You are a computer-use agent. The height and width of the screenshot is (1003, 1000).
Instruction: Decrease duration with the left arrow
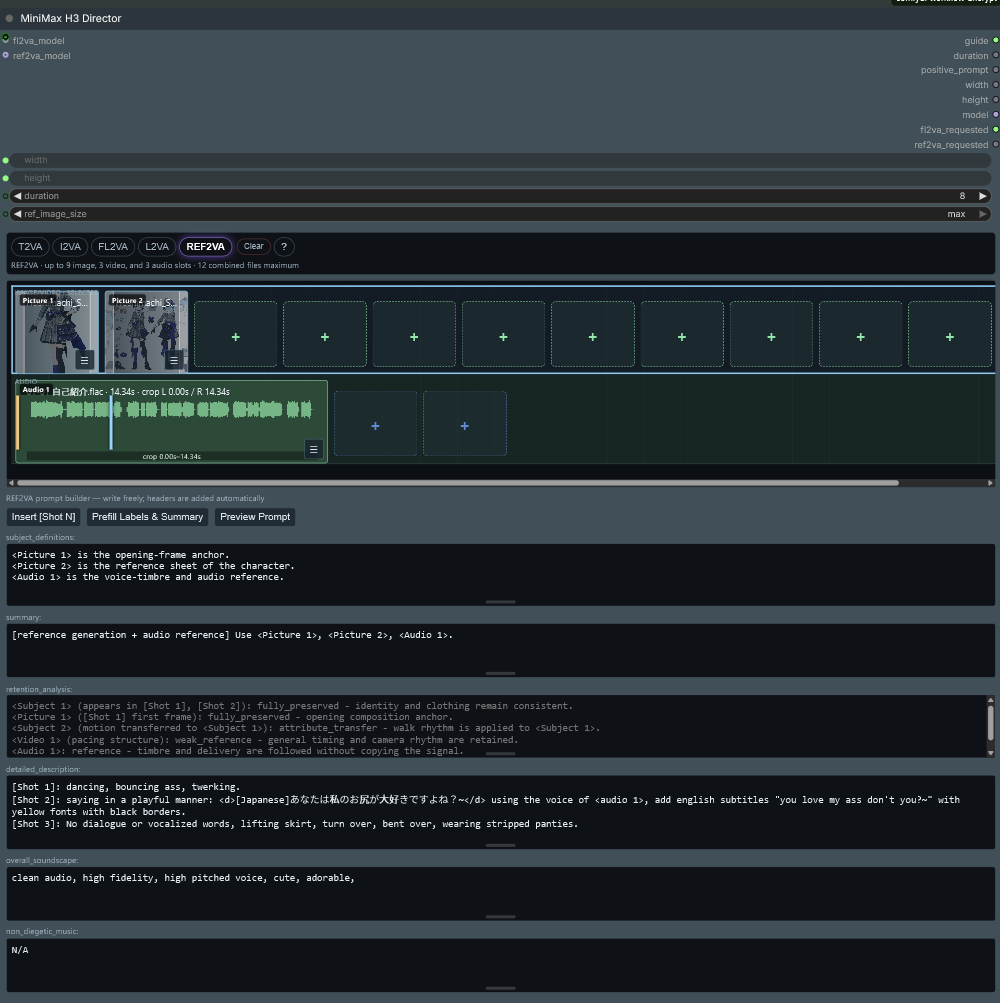click(18, 196)
